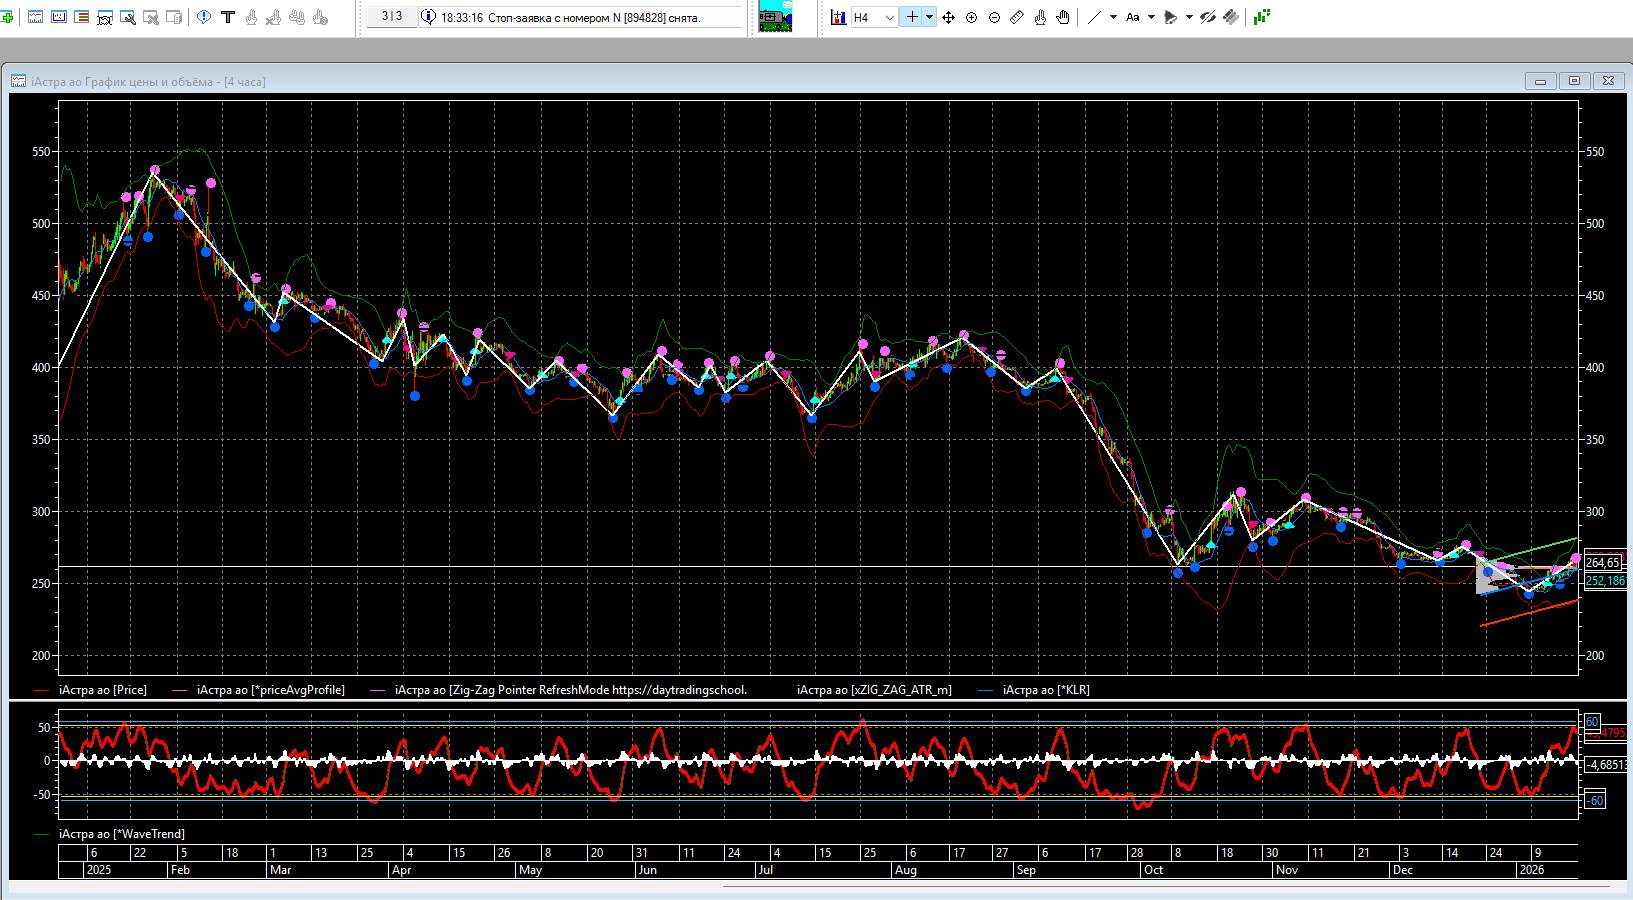Toggle the layers stack icon

point(1231,17)
